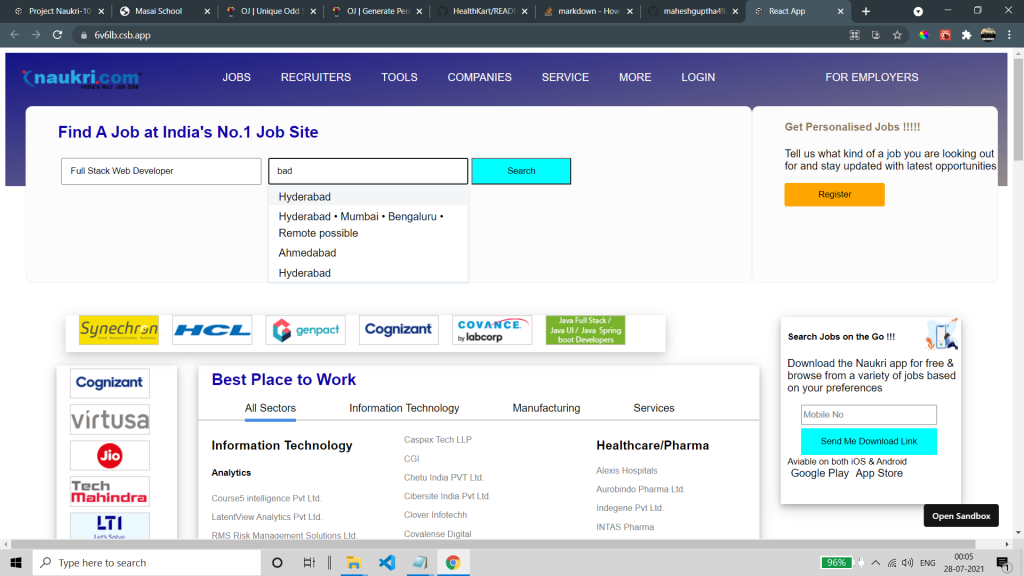Open the browser extensions puzzle icon
Viewport: 1024px width, 576px height.
coord(966,34)
